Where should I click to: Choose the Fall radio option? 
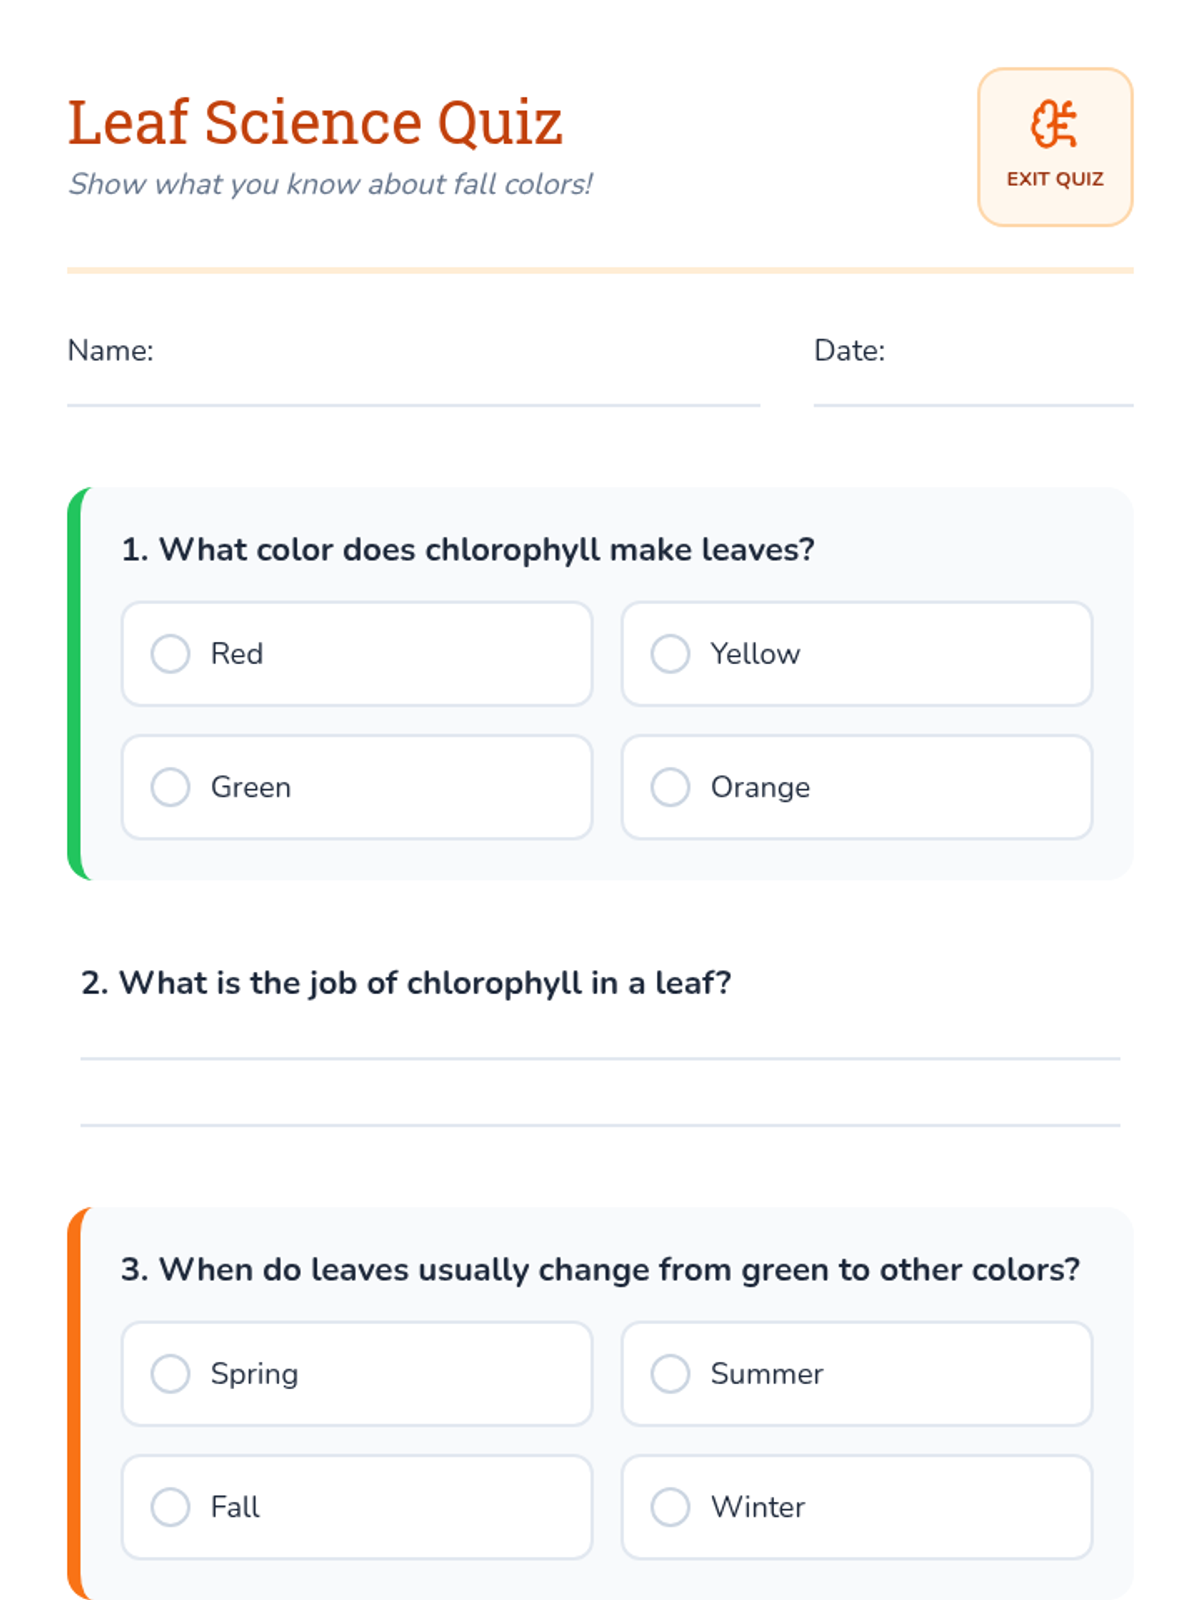pyautogui.click(x=171, y=1507)
